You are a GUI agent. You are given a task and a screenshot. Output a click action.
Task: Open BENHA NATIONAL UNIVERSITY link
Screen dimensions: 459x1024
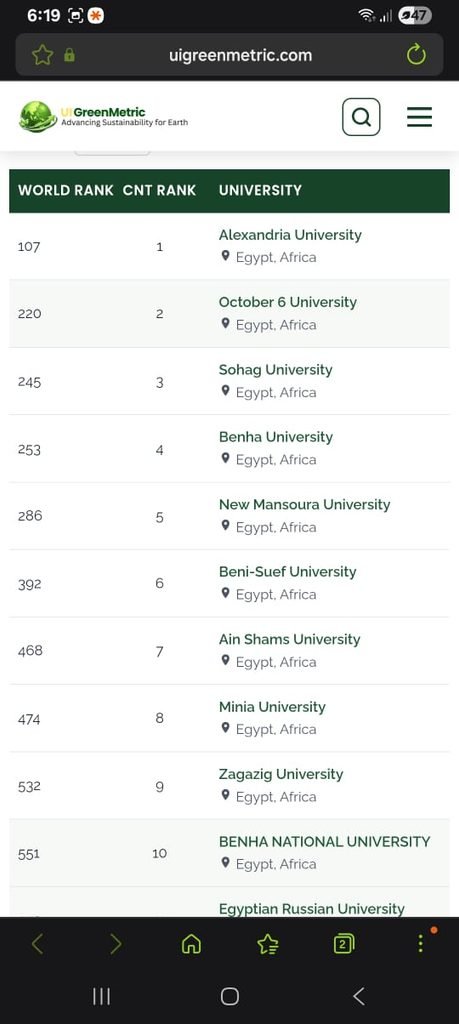click(324, 841)
